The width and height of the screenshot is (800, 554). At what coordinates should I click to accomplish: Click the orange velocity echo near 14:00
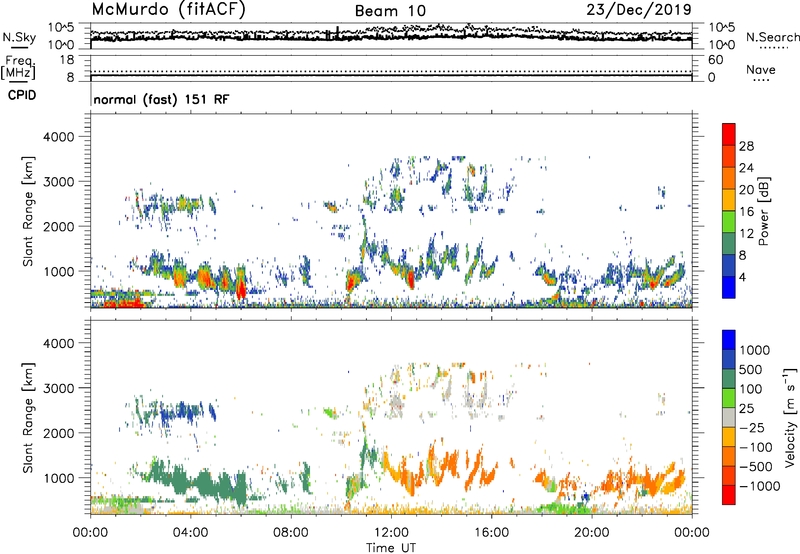449,465
